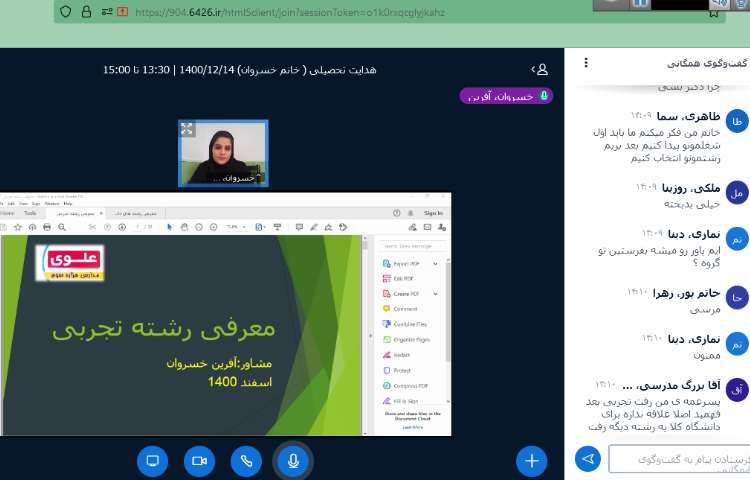Image resolution: width=750 pixels, height=480 pixels.
Task: Click the email envelope icon in Acrobat
Action: pyautogui.click(x=427, y=227)
